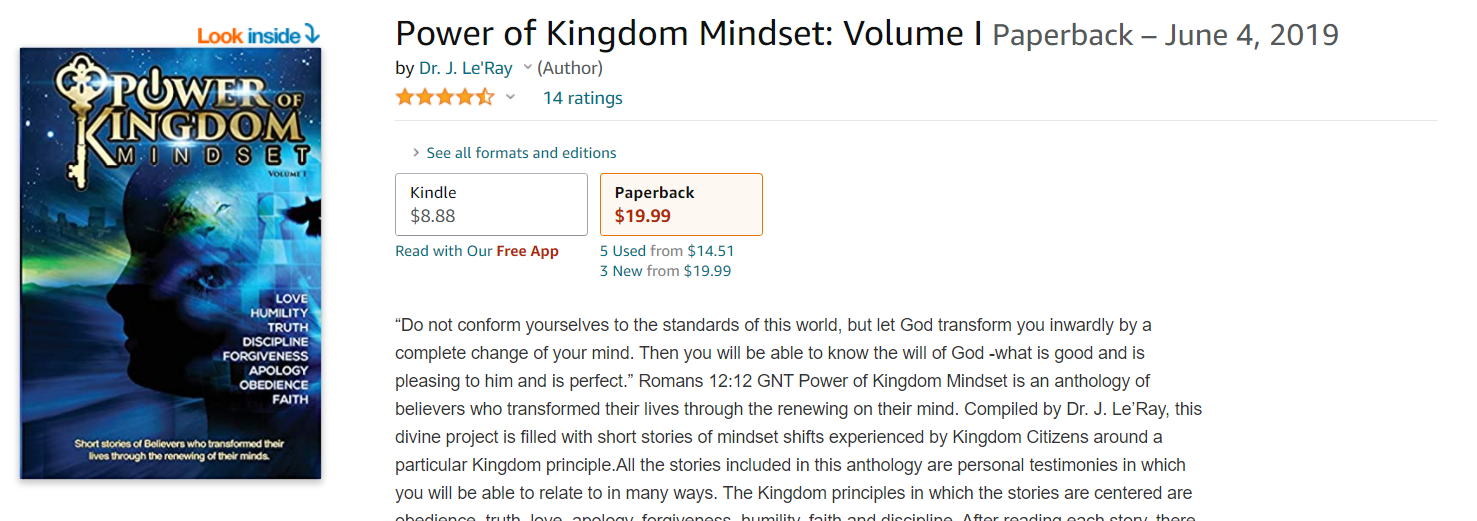This screenshot has width=1477, height=521.
Task: Click Read with Our Free App
Action: [476, 251]
